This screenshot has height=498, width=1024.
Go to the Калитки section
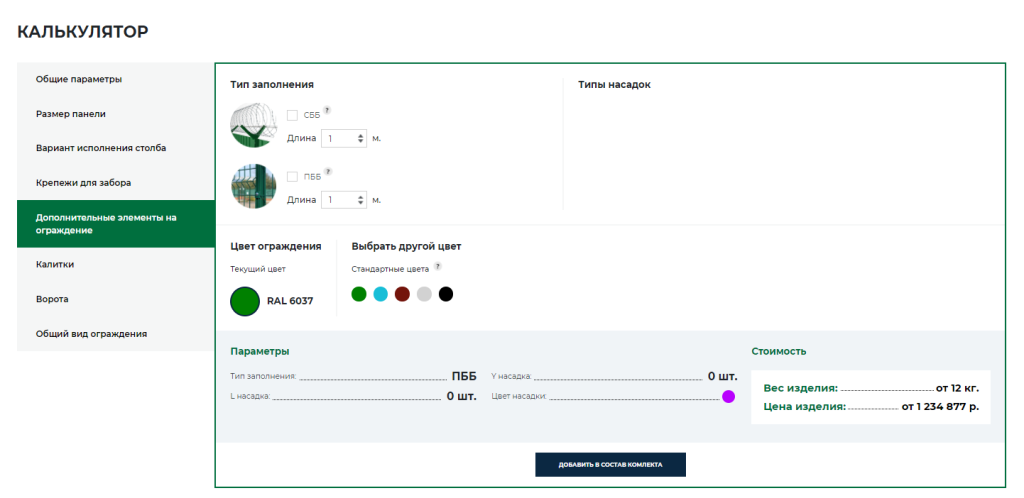55,265
